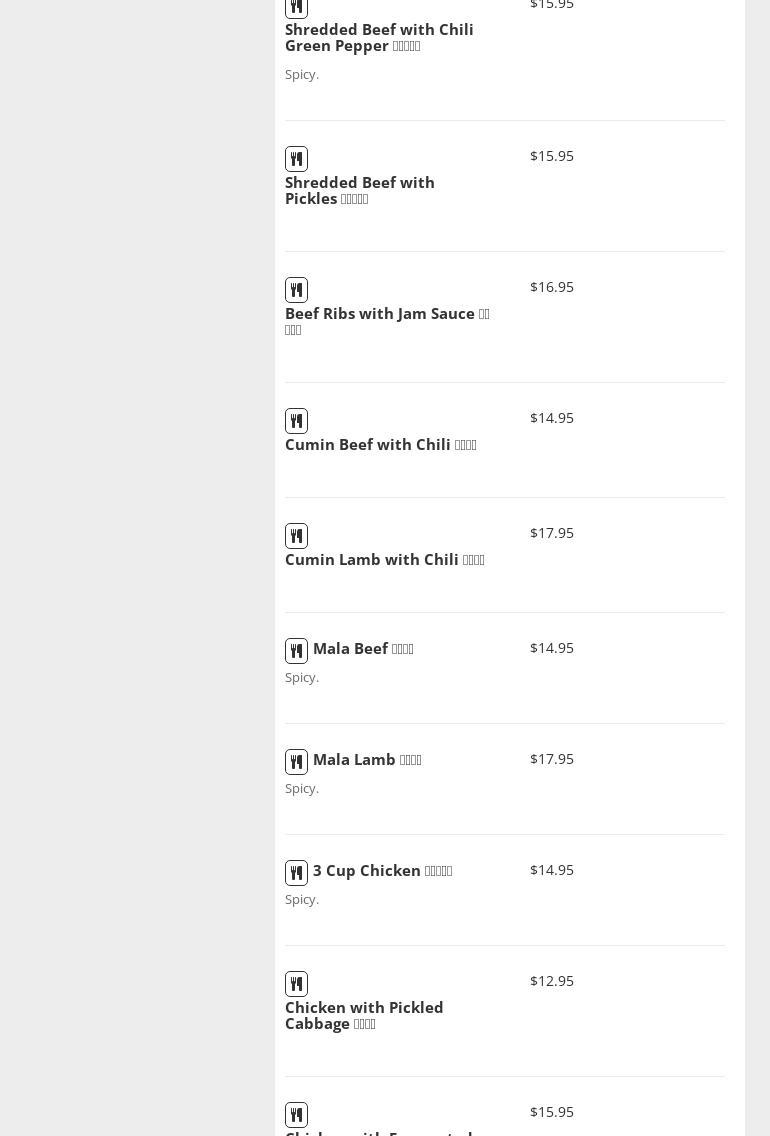
Task: Click dish icon above Beef Ribs with Jam Sauce
Action: [x=296, y=290]
